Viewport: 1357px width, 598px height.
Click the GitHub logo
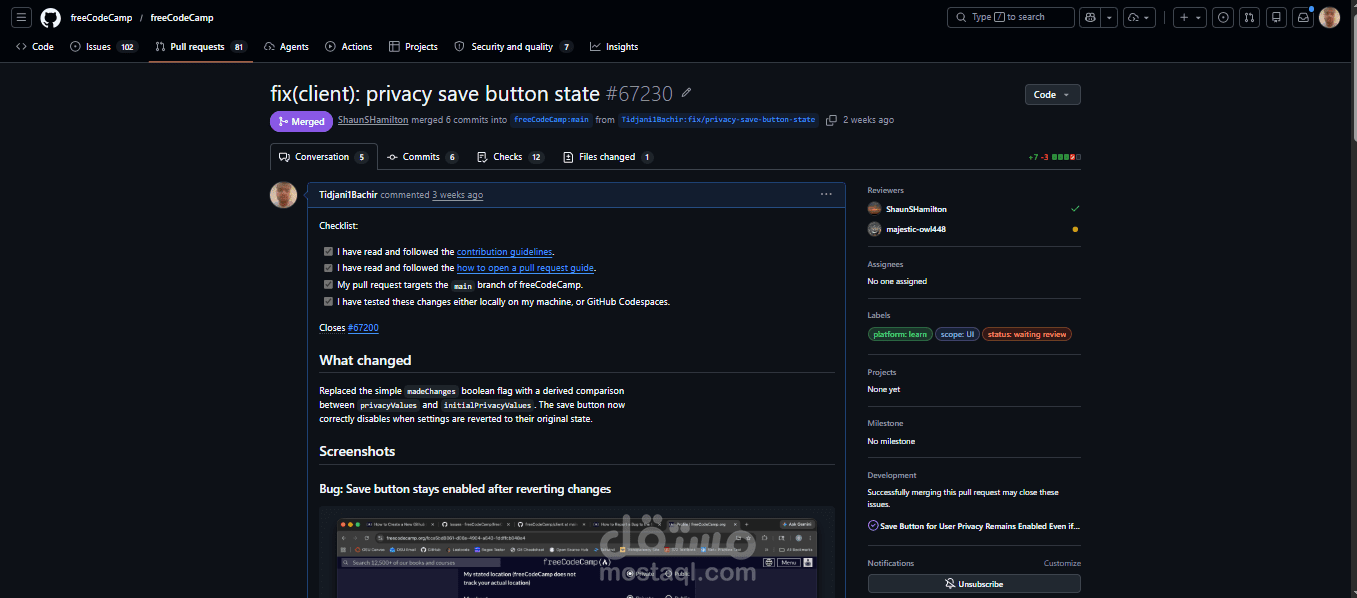coord(50,17)
